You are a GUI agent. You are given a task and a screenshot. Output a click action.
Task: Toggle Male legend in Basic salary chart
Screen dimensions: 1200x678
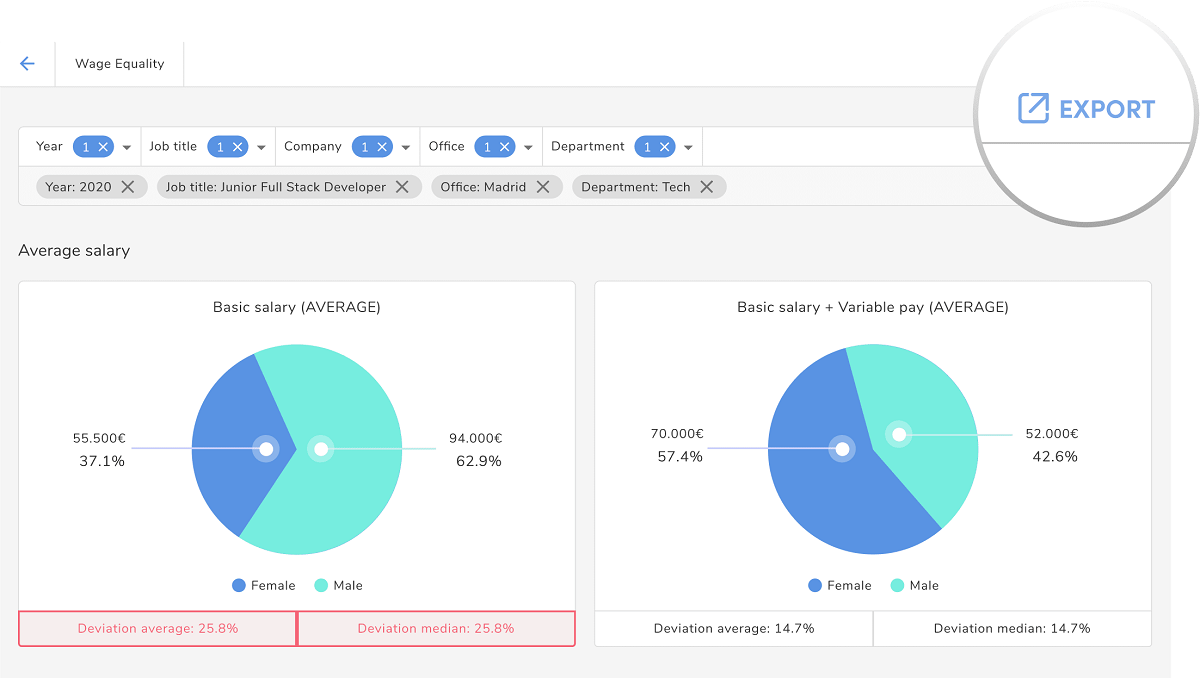click(x=339, y=586)
